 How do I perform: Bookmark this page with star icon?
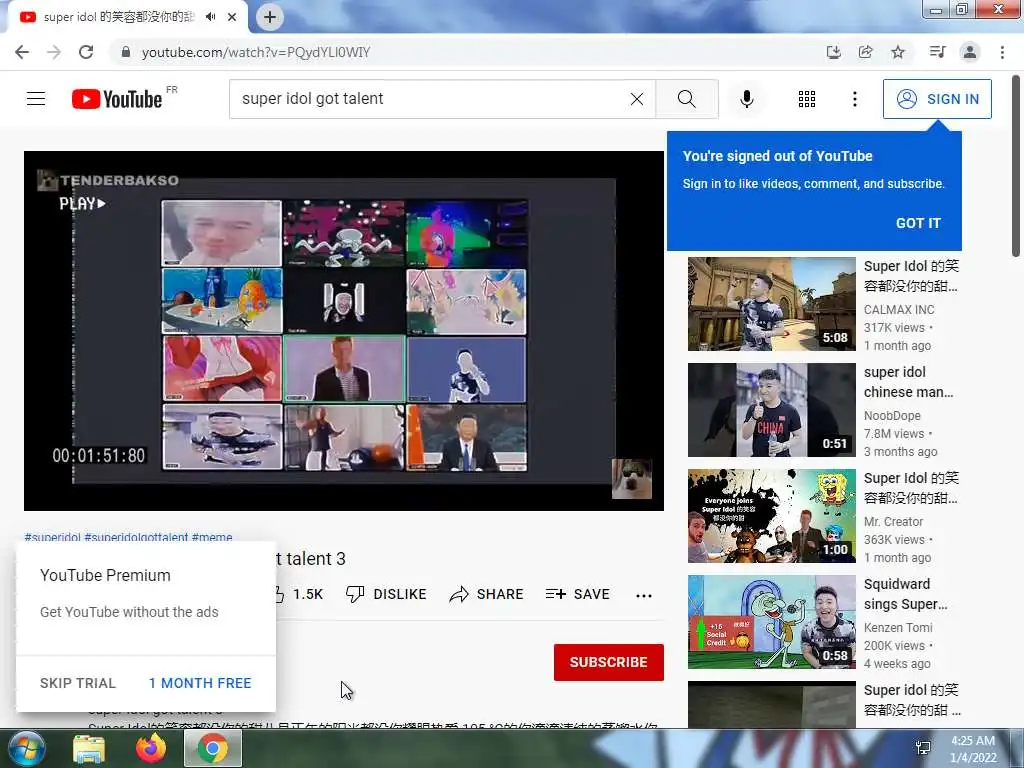[x=898, y=52]
